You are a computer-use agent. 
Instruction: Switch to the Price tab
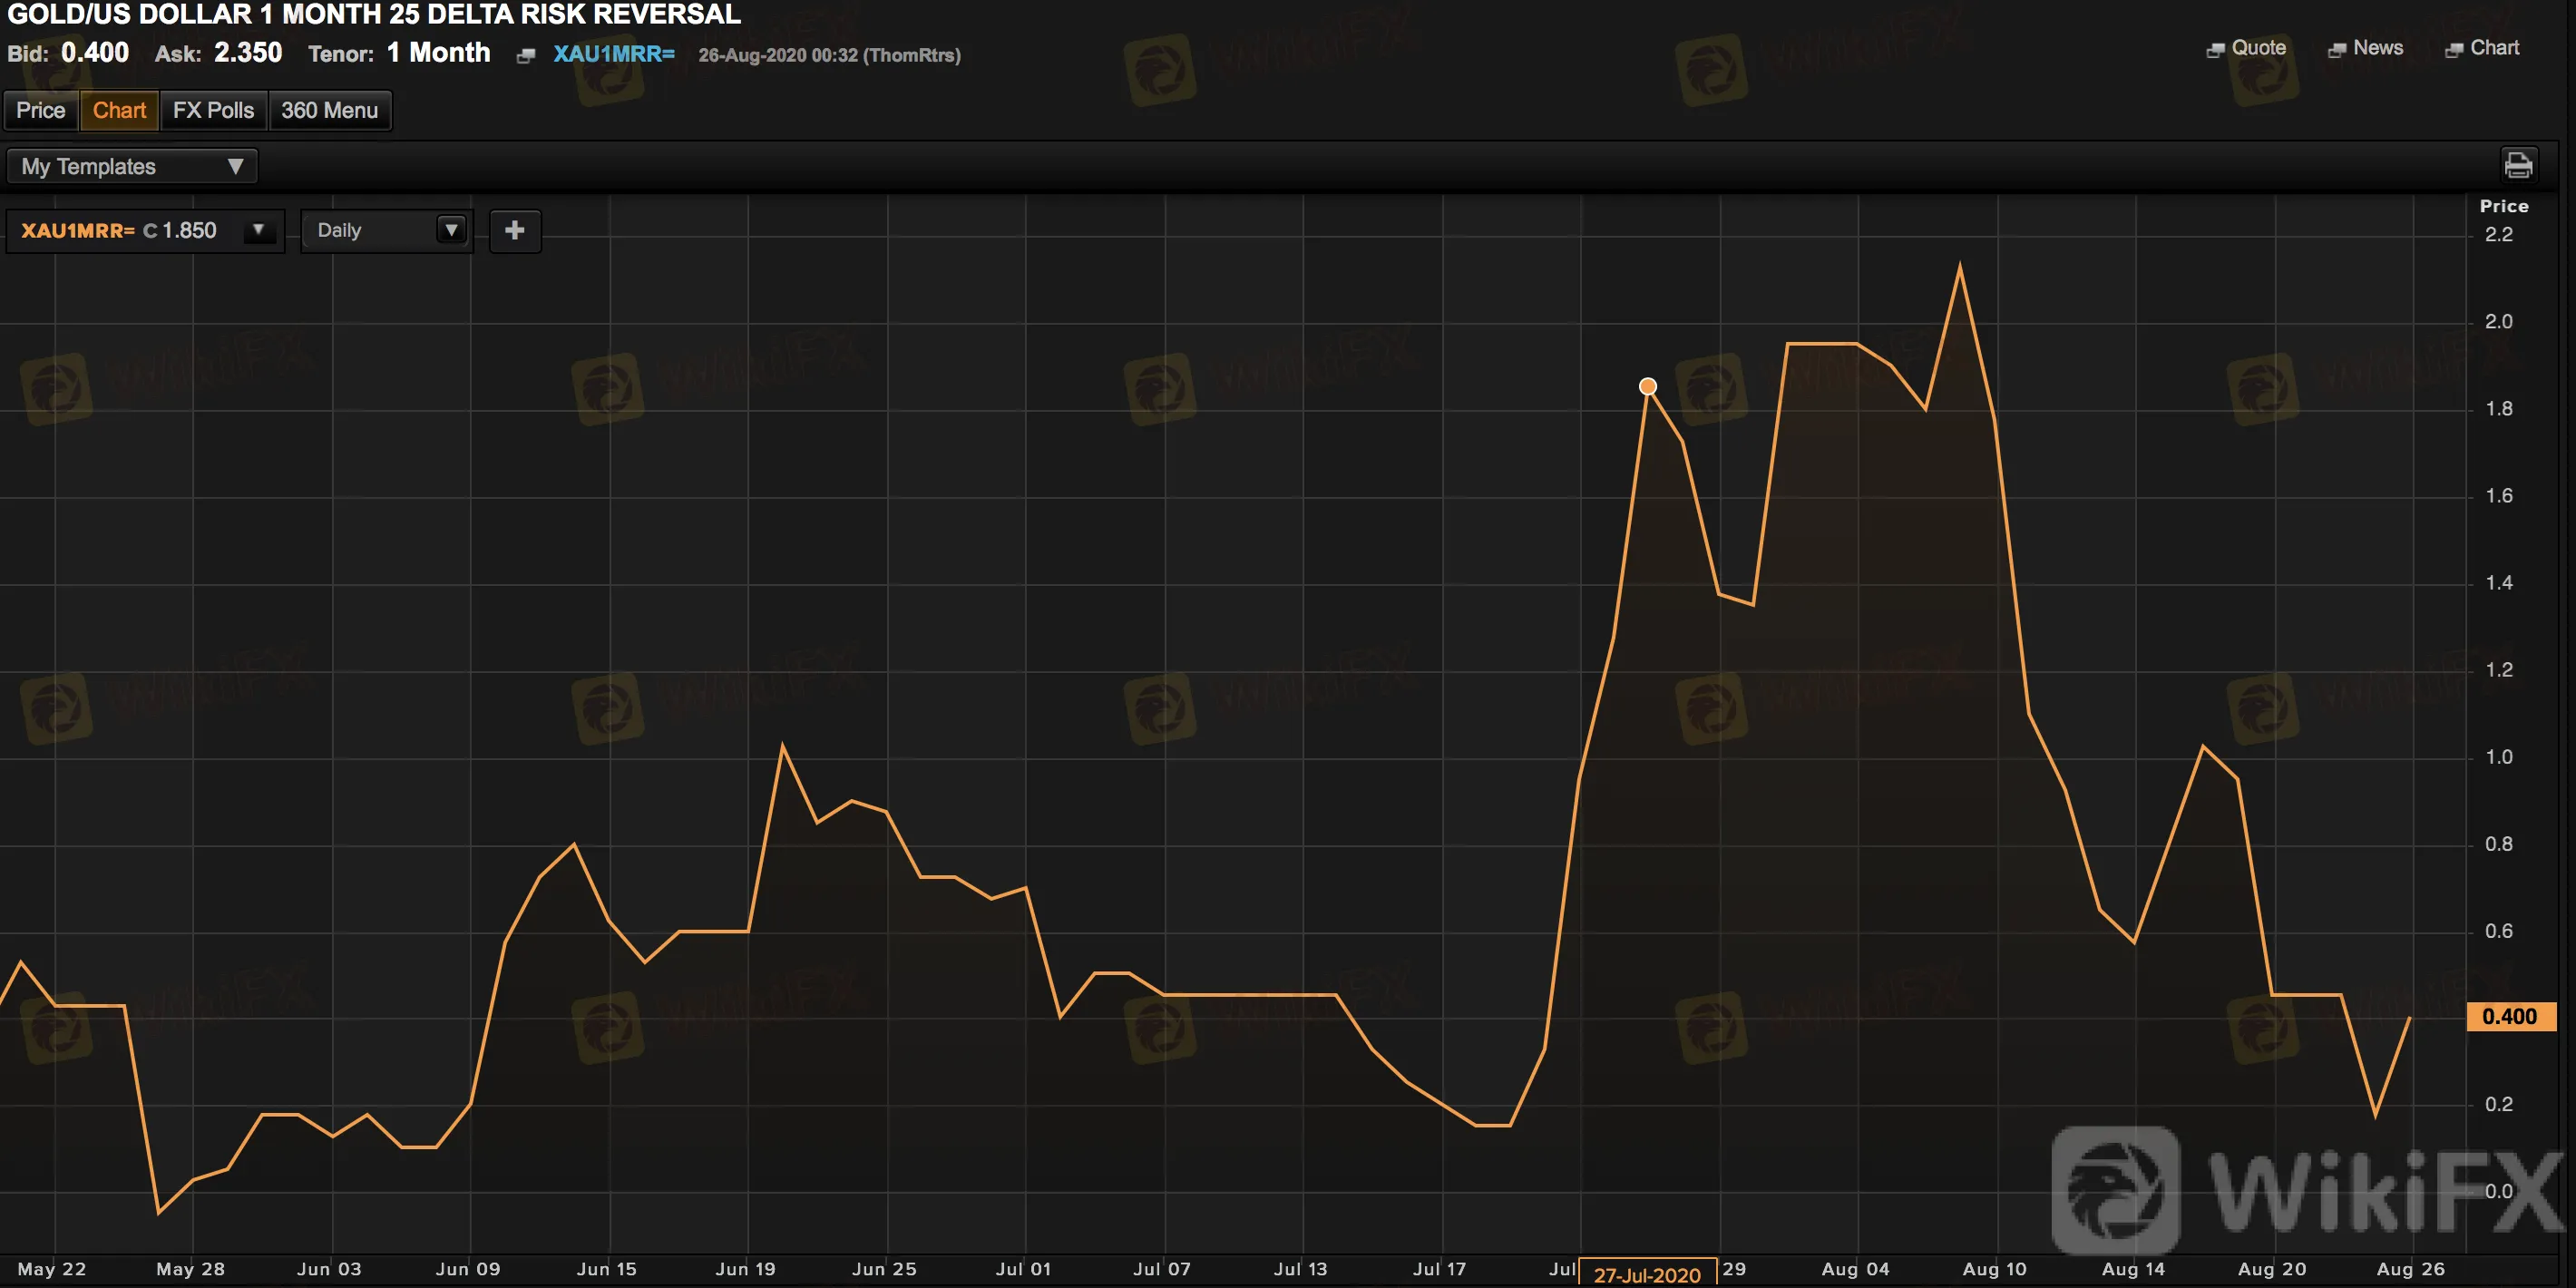40,110
